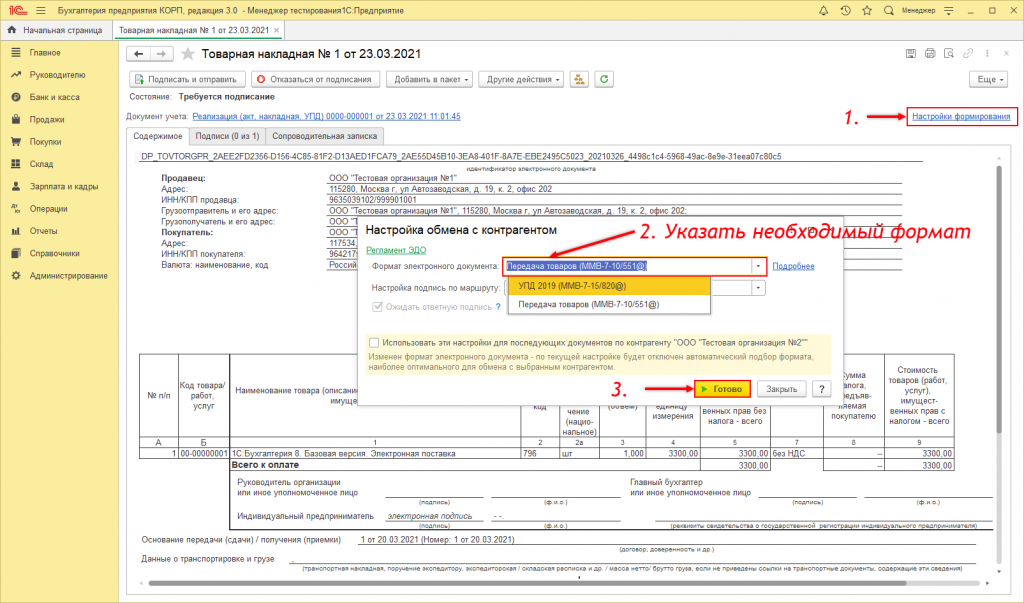1024x603 pixels.
Task: Switch to Сопроводительная записка tab
Action: (x=325, y=137)
